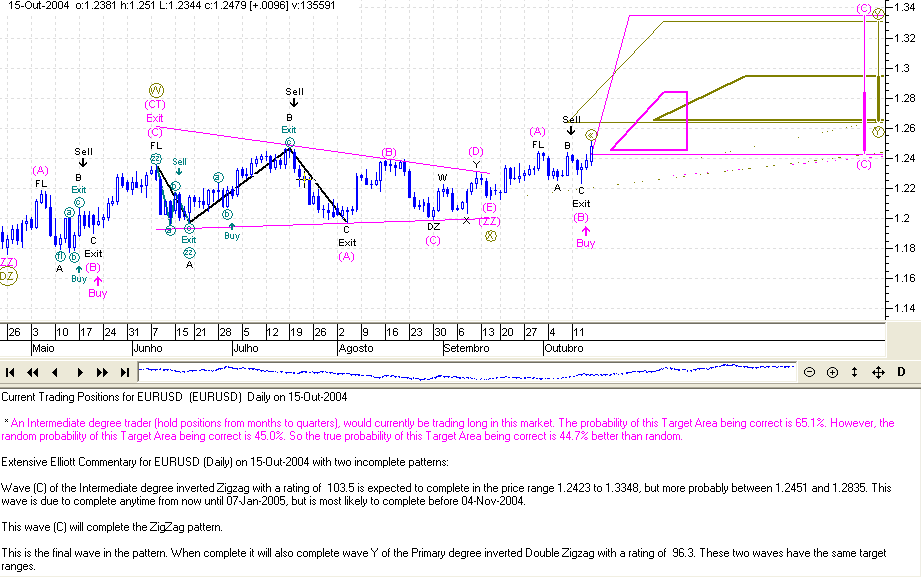Click the Julho month label on timeline
This screenshot has height=578, width=921.
tap(246, 348)
